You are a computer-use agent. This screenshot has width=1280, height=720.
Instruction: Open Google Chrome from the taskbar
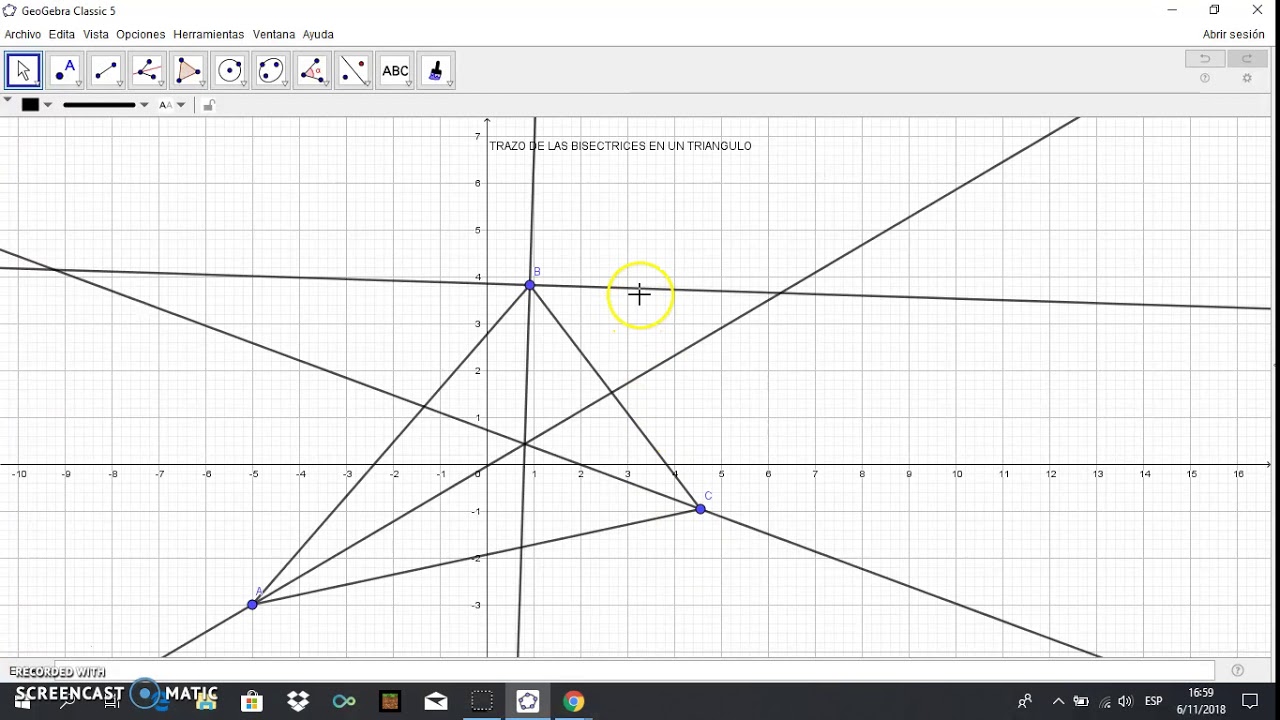click(x=573, y=701)
